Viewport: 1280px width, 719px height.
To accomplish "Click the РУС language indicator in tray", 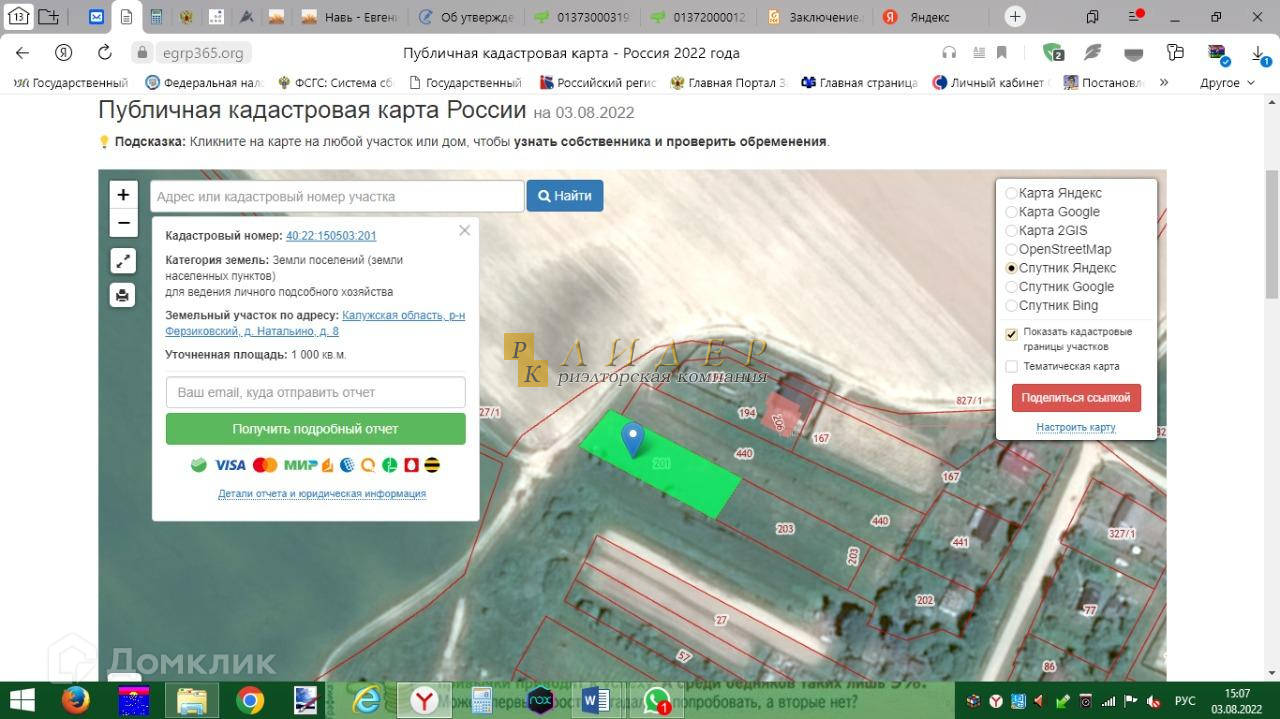I will click(1185, 701).
